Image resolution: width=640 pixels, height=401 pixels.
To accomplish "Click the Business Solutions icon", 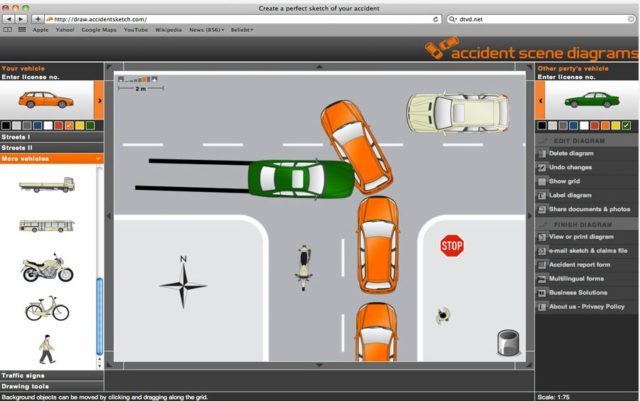I will click(x=542, y=293).
